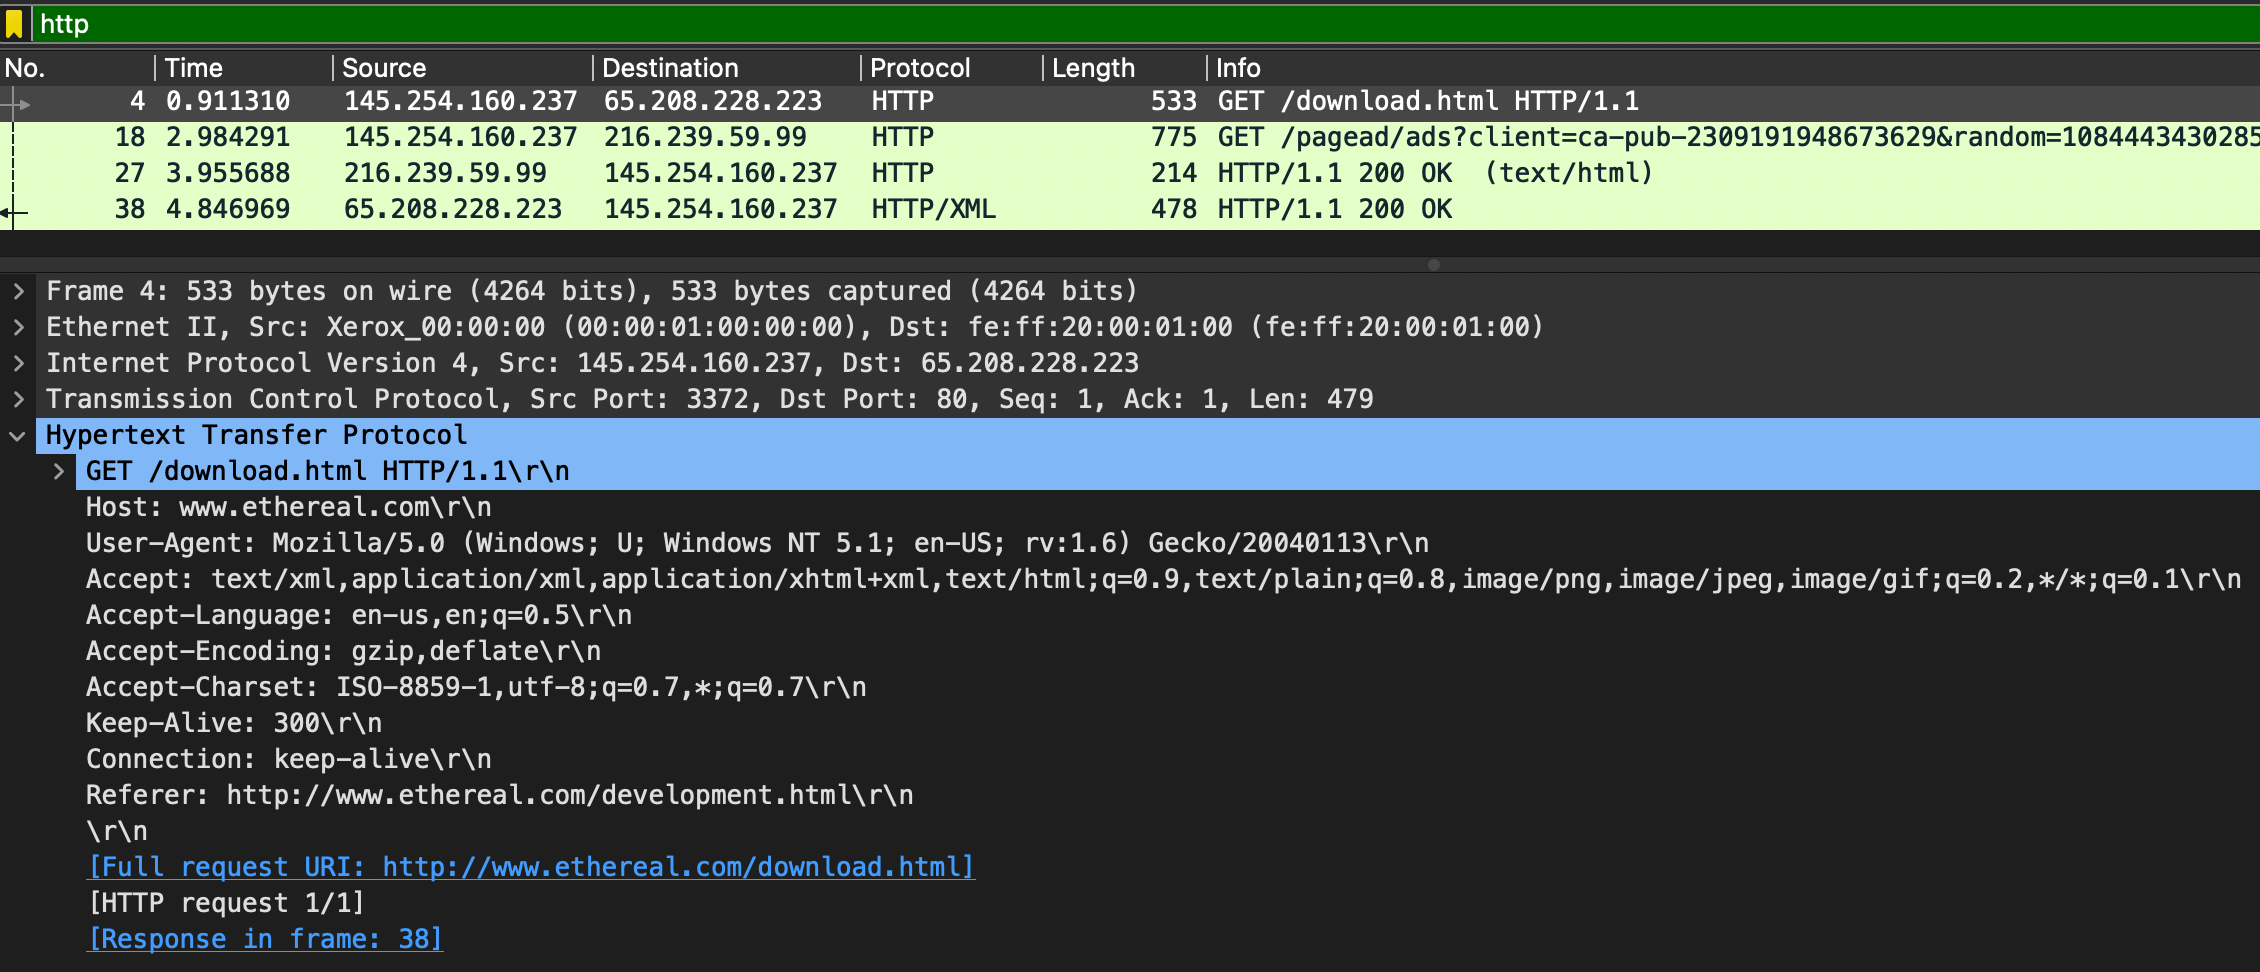The width and height of the screenshot is (2260, 972).
Task: Select packet 18 GET /pagead/ads row
Action: point(1130,138)
